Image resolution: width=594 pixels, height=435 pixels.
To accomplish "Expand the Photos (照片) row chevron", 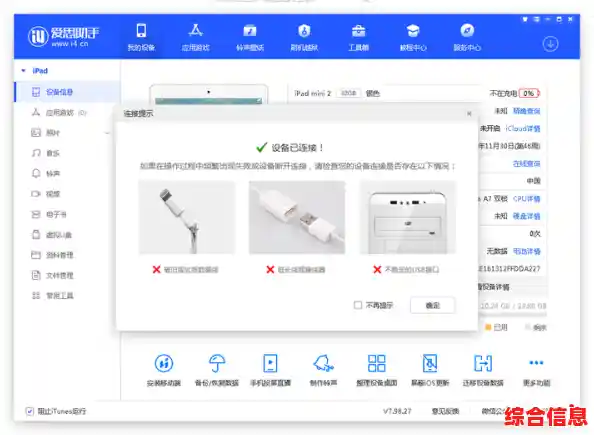I will click(x=107, y=133).
